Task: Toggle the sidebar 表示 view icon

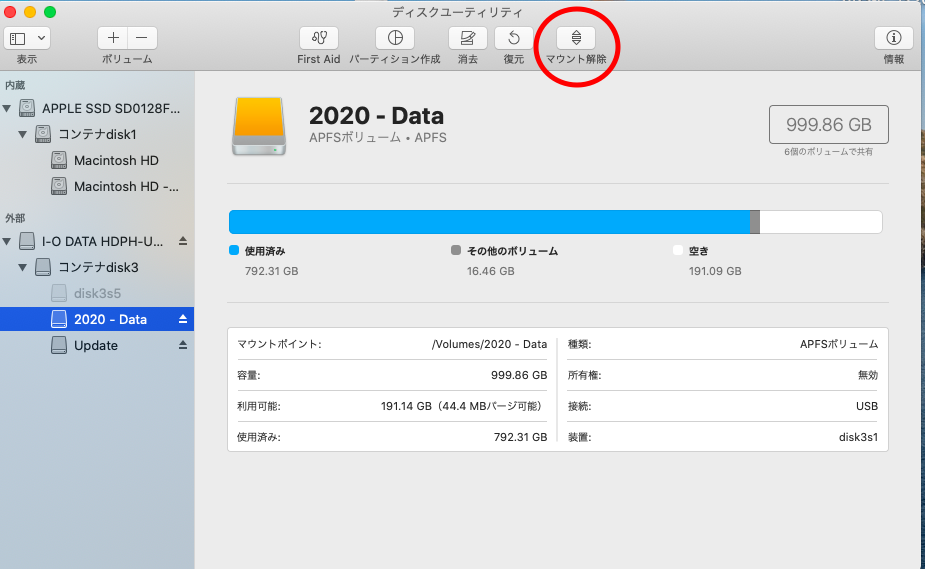Action: tap(18, 38)
